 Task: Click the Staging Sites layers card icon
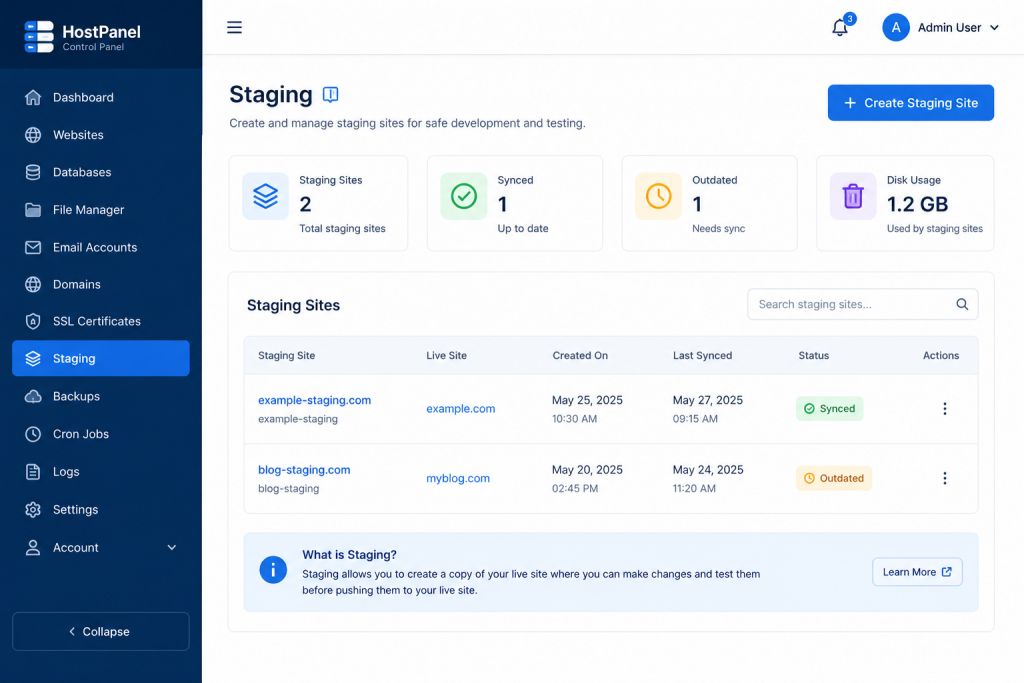pyautogui.click(x=266, y=196)
